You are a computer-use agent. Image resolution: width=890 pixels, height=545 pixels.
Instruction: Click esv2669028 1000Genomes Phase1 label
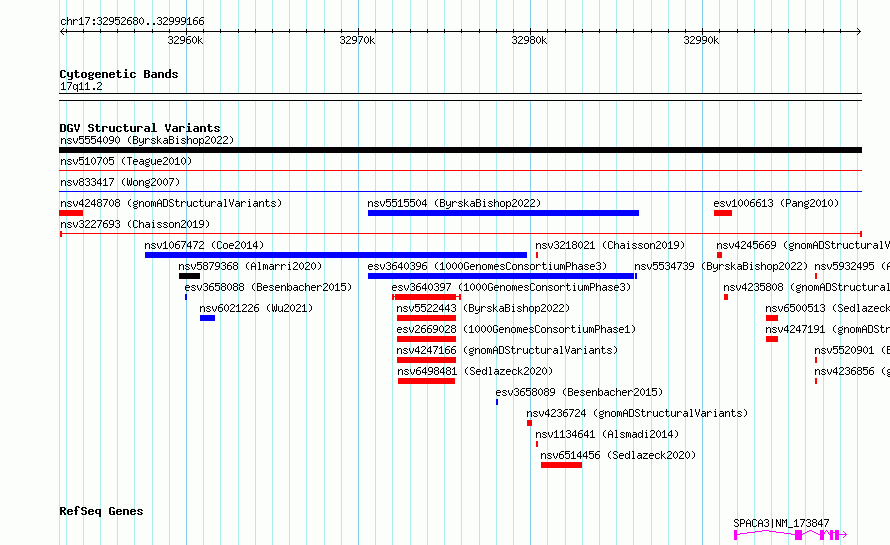(516, 329)
